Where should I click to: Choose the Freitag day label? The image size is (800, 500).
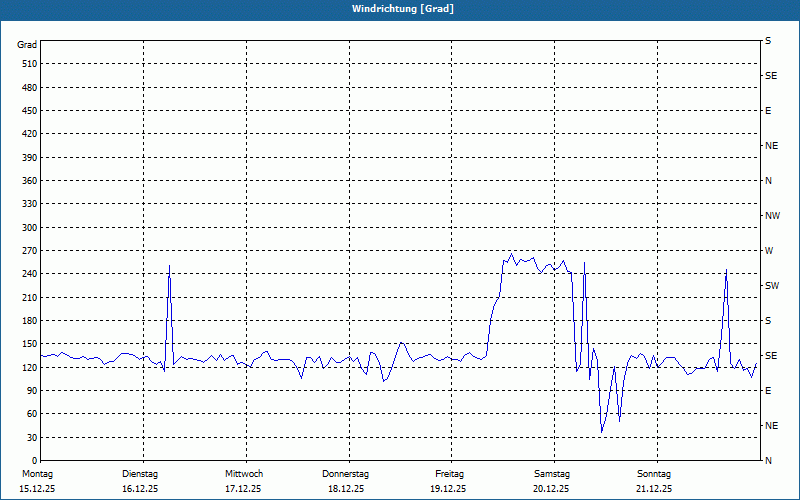[449, 474]
